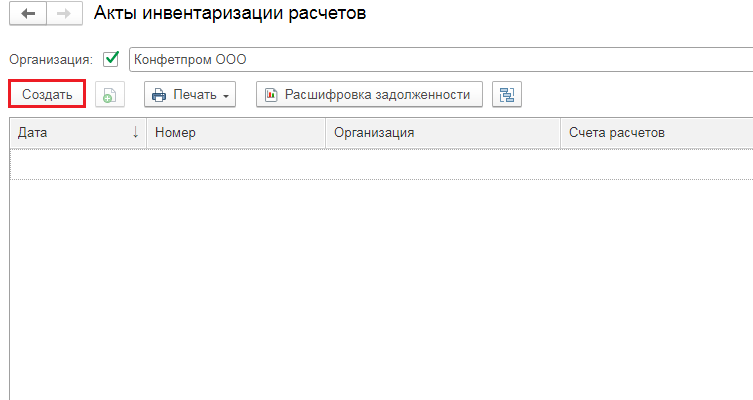
Task: Expand the Печать dropdown arrow
Action: 226,96
